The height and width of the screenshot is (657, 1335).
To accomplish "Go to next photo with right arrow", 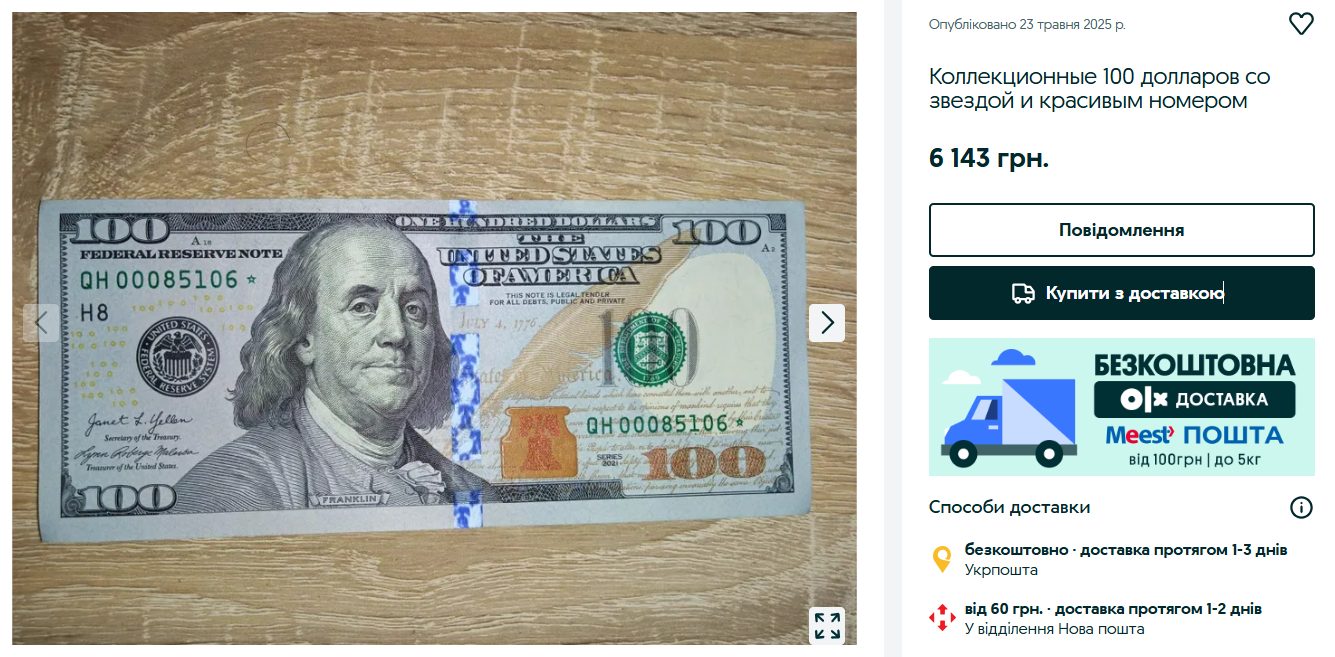I will [x=827, y=322].
